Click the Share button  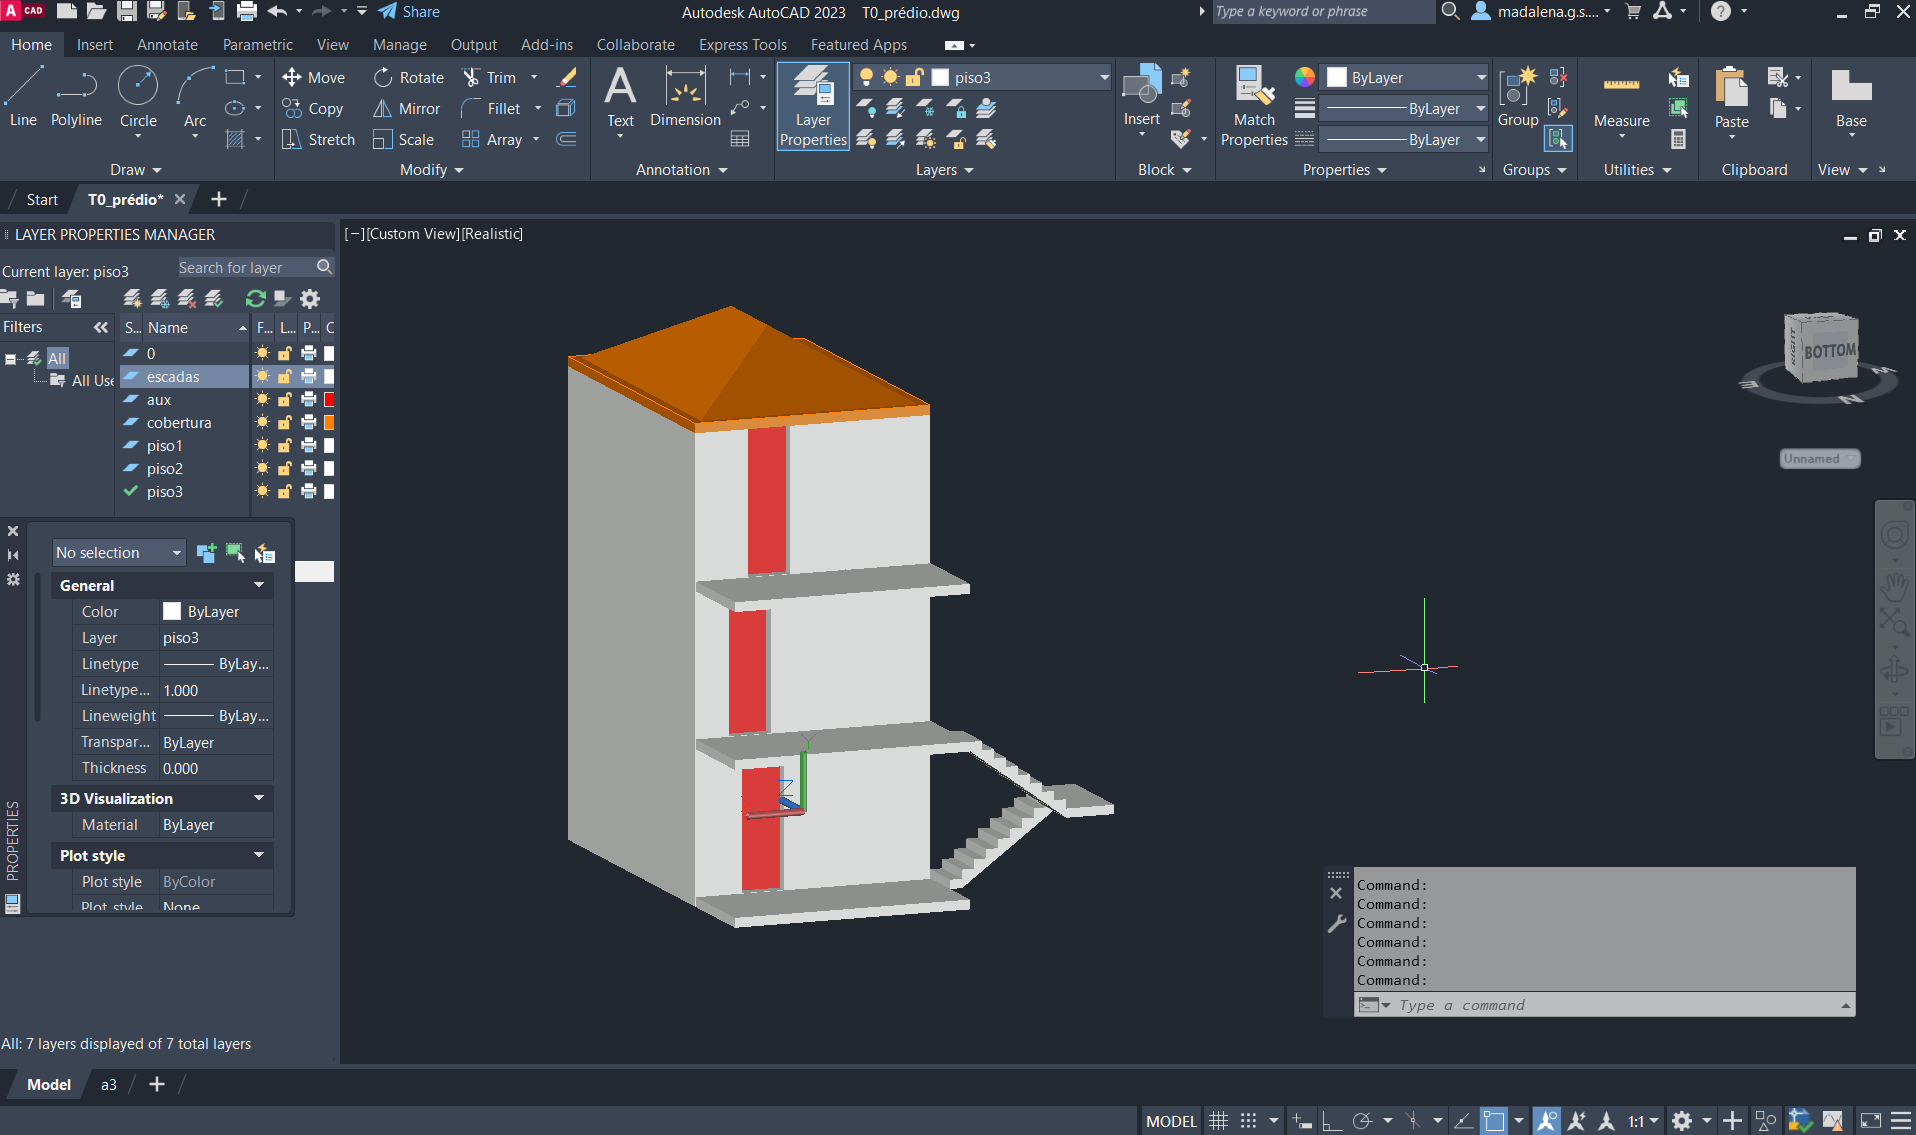coord(410,12)
